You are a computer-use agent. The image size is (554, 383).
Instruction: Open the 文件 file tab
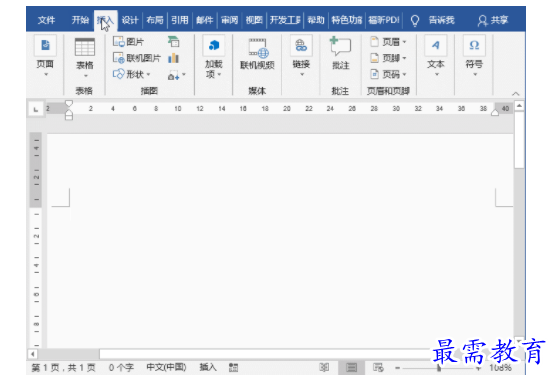46,20
